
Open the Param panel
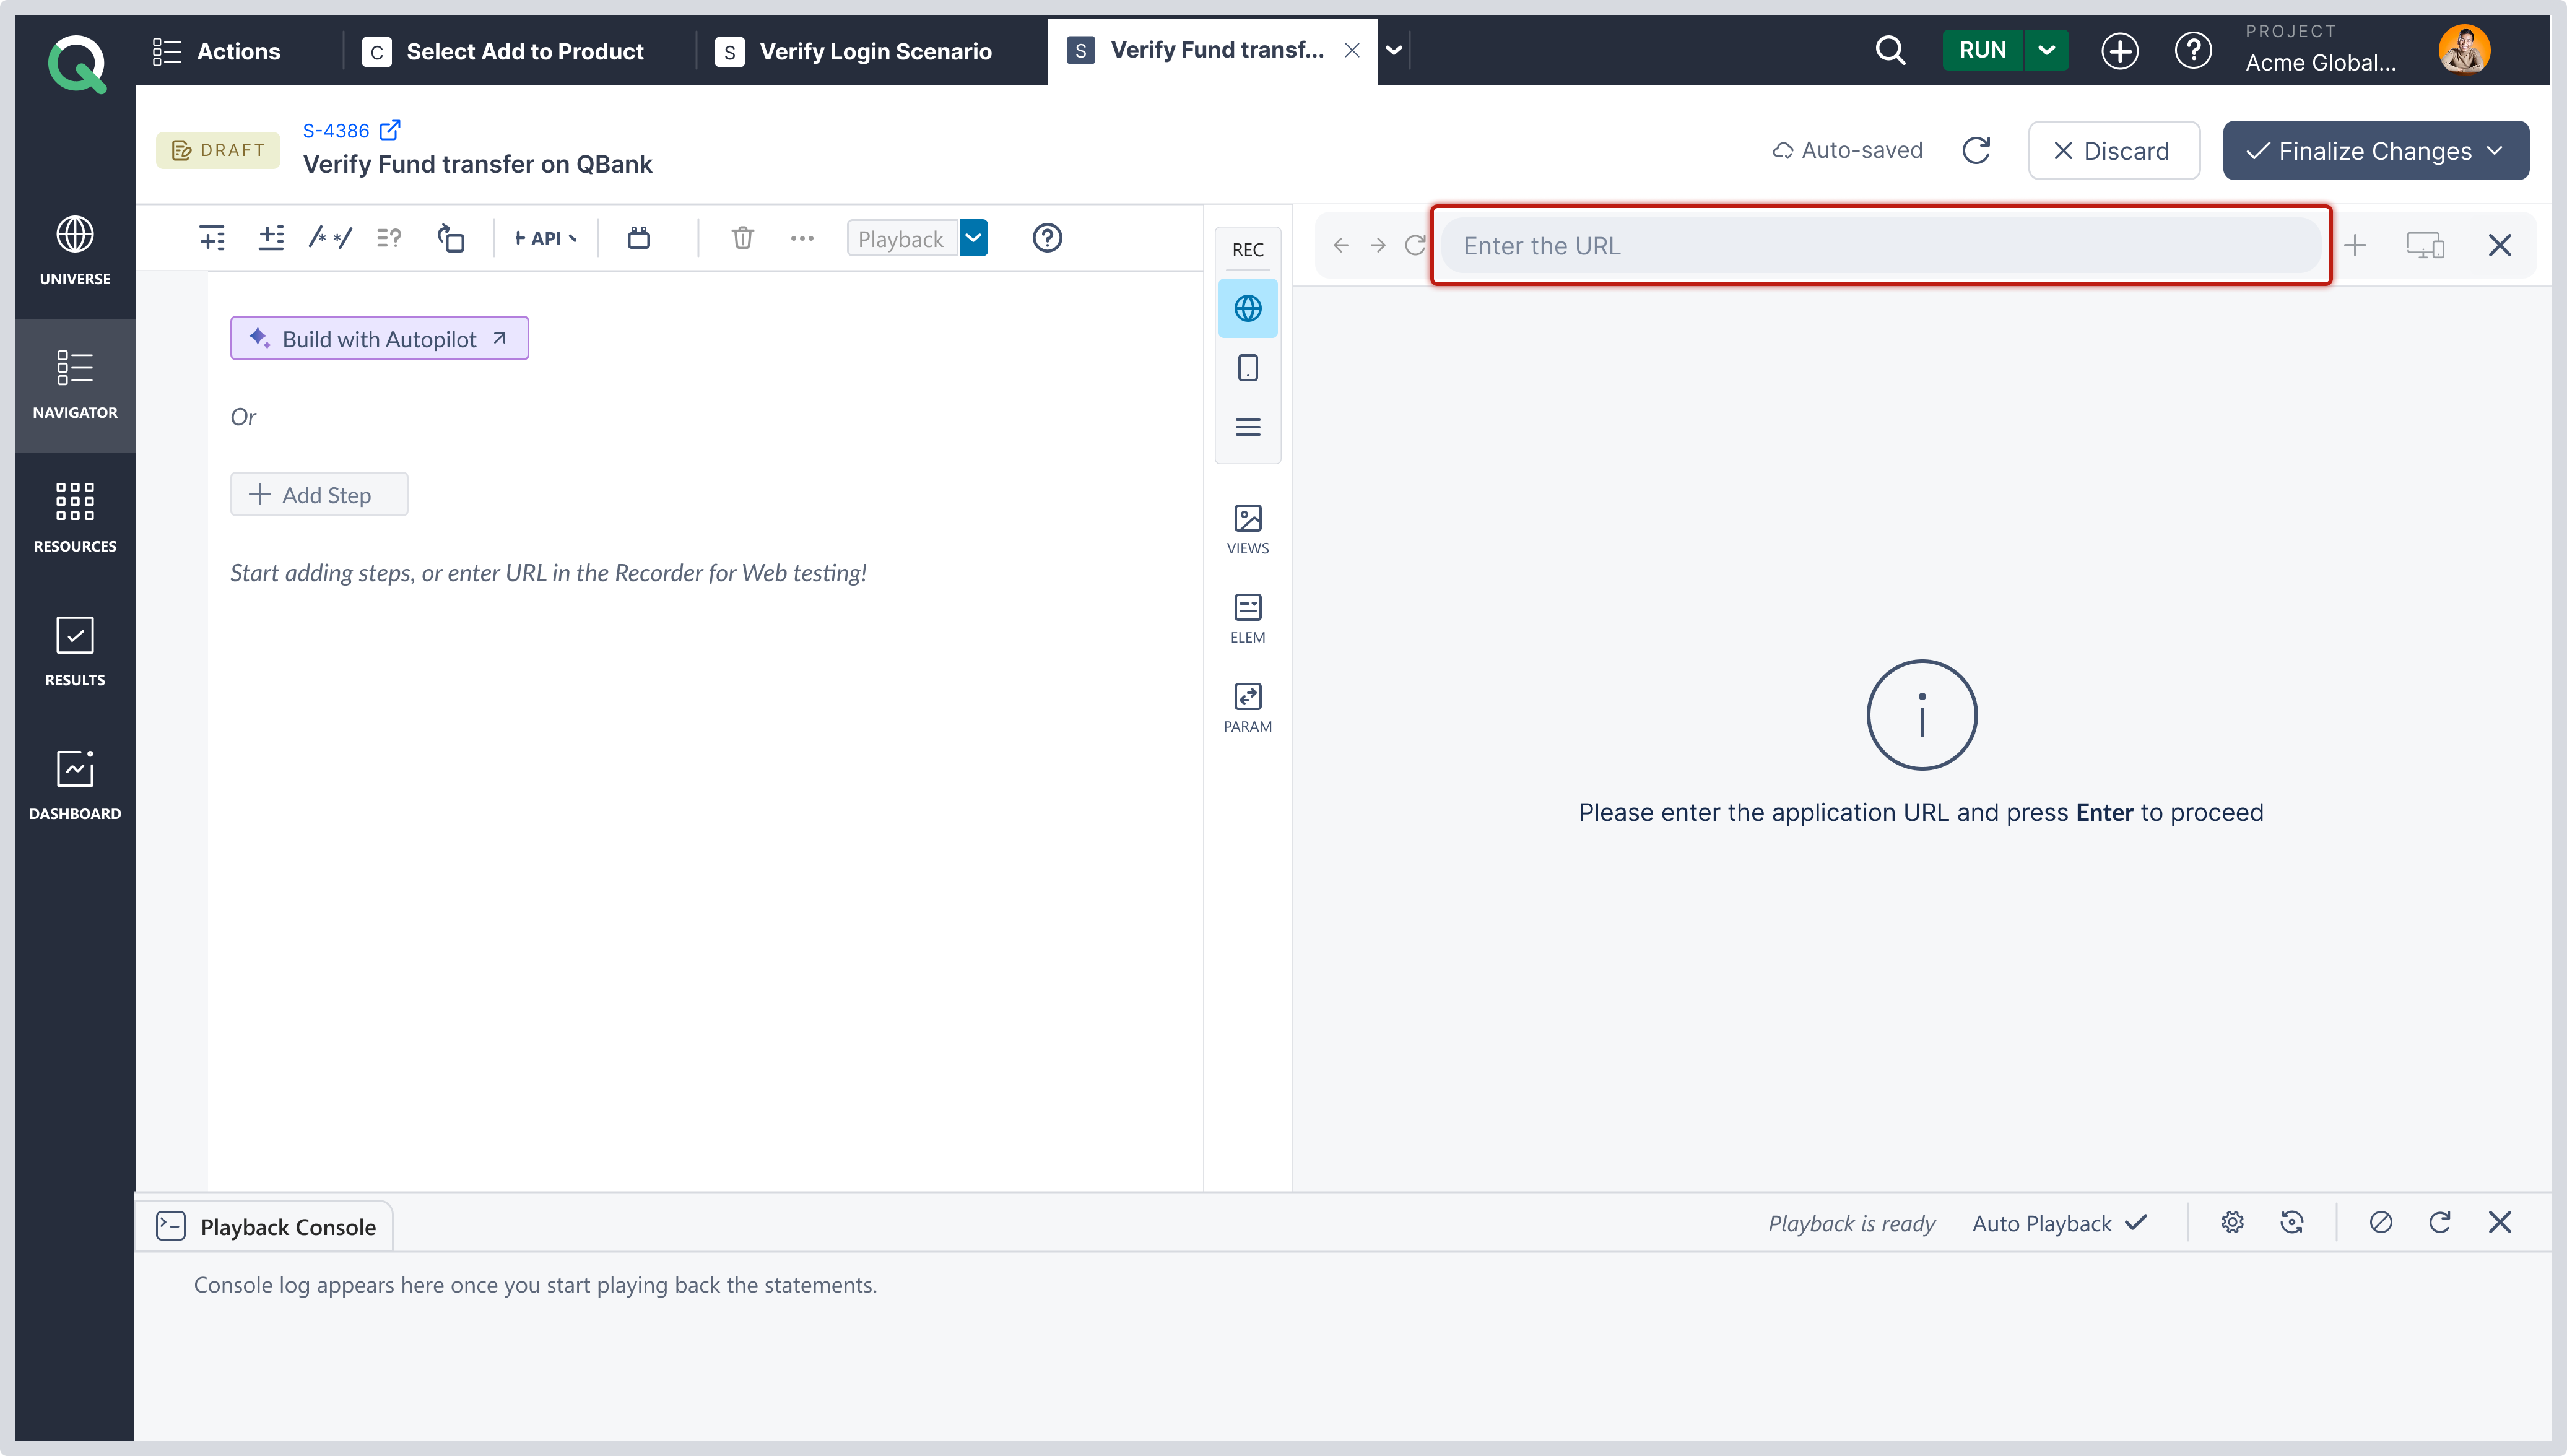pyautogui.click(x=1247, y=707)
